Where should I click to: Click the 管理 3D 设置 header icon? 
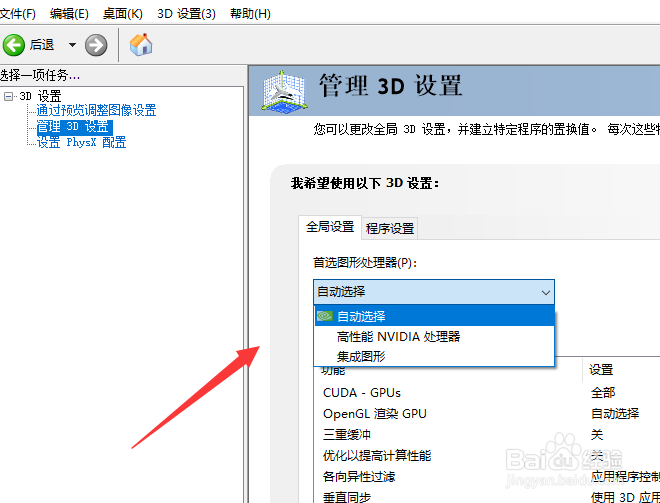pos(284,92)
